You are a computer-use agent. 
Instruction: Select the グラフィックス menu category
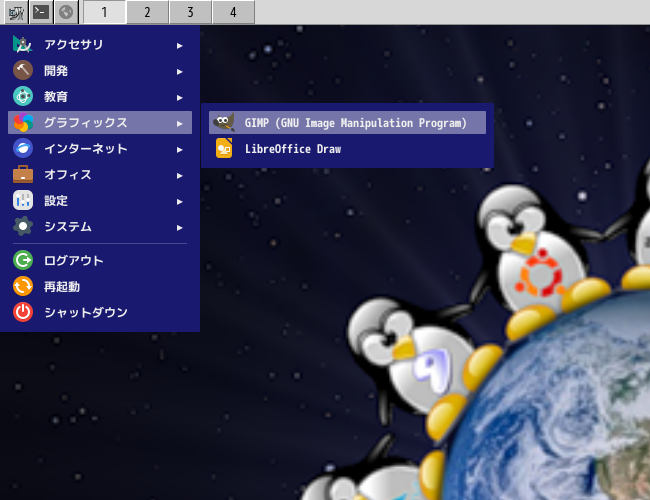100,123
